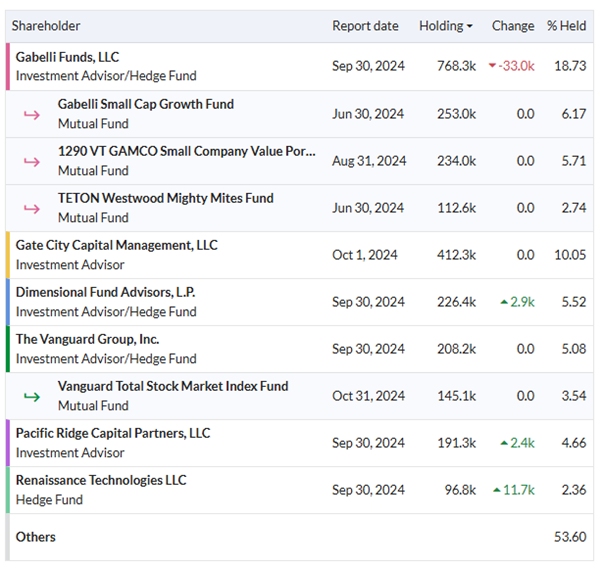Click change value 2.4k
Viewport: 602px width, 566px height.
point(522,443)
